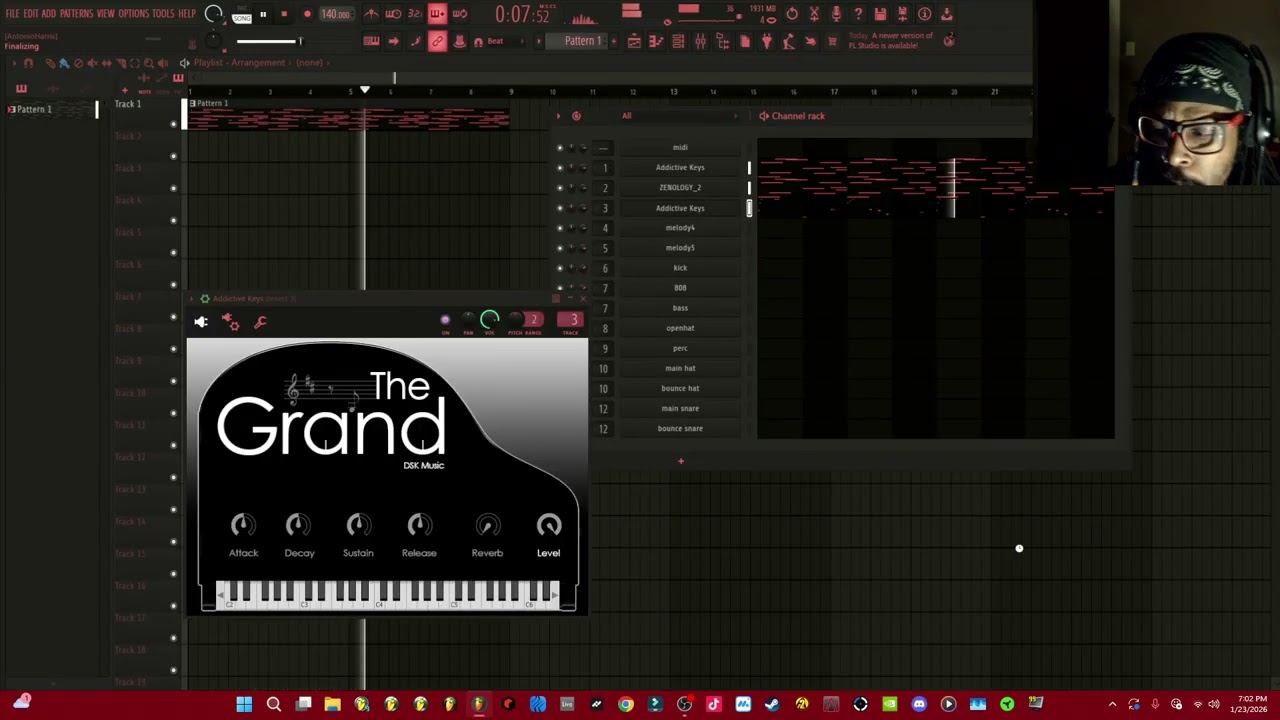Open the Channel rack toolbar icon
Screen dimensions: 1280x720
pyautogui.click(x=678, y=41)
